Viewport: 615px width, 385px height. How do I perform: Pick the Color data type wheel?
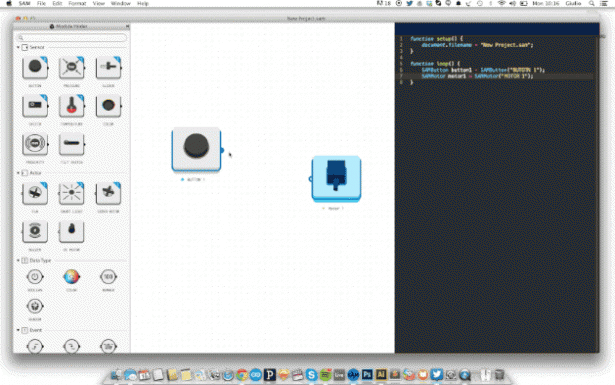71,277
